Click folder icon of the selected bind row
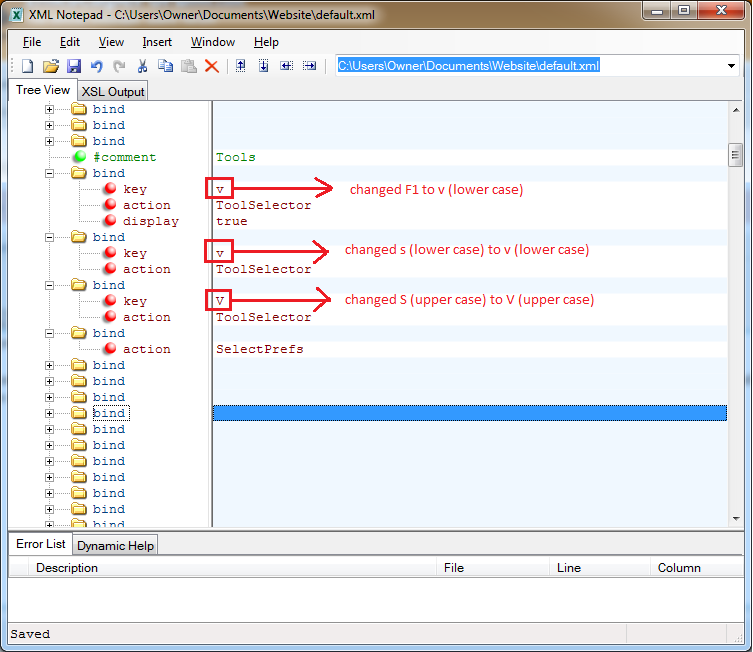 point(79,412)
